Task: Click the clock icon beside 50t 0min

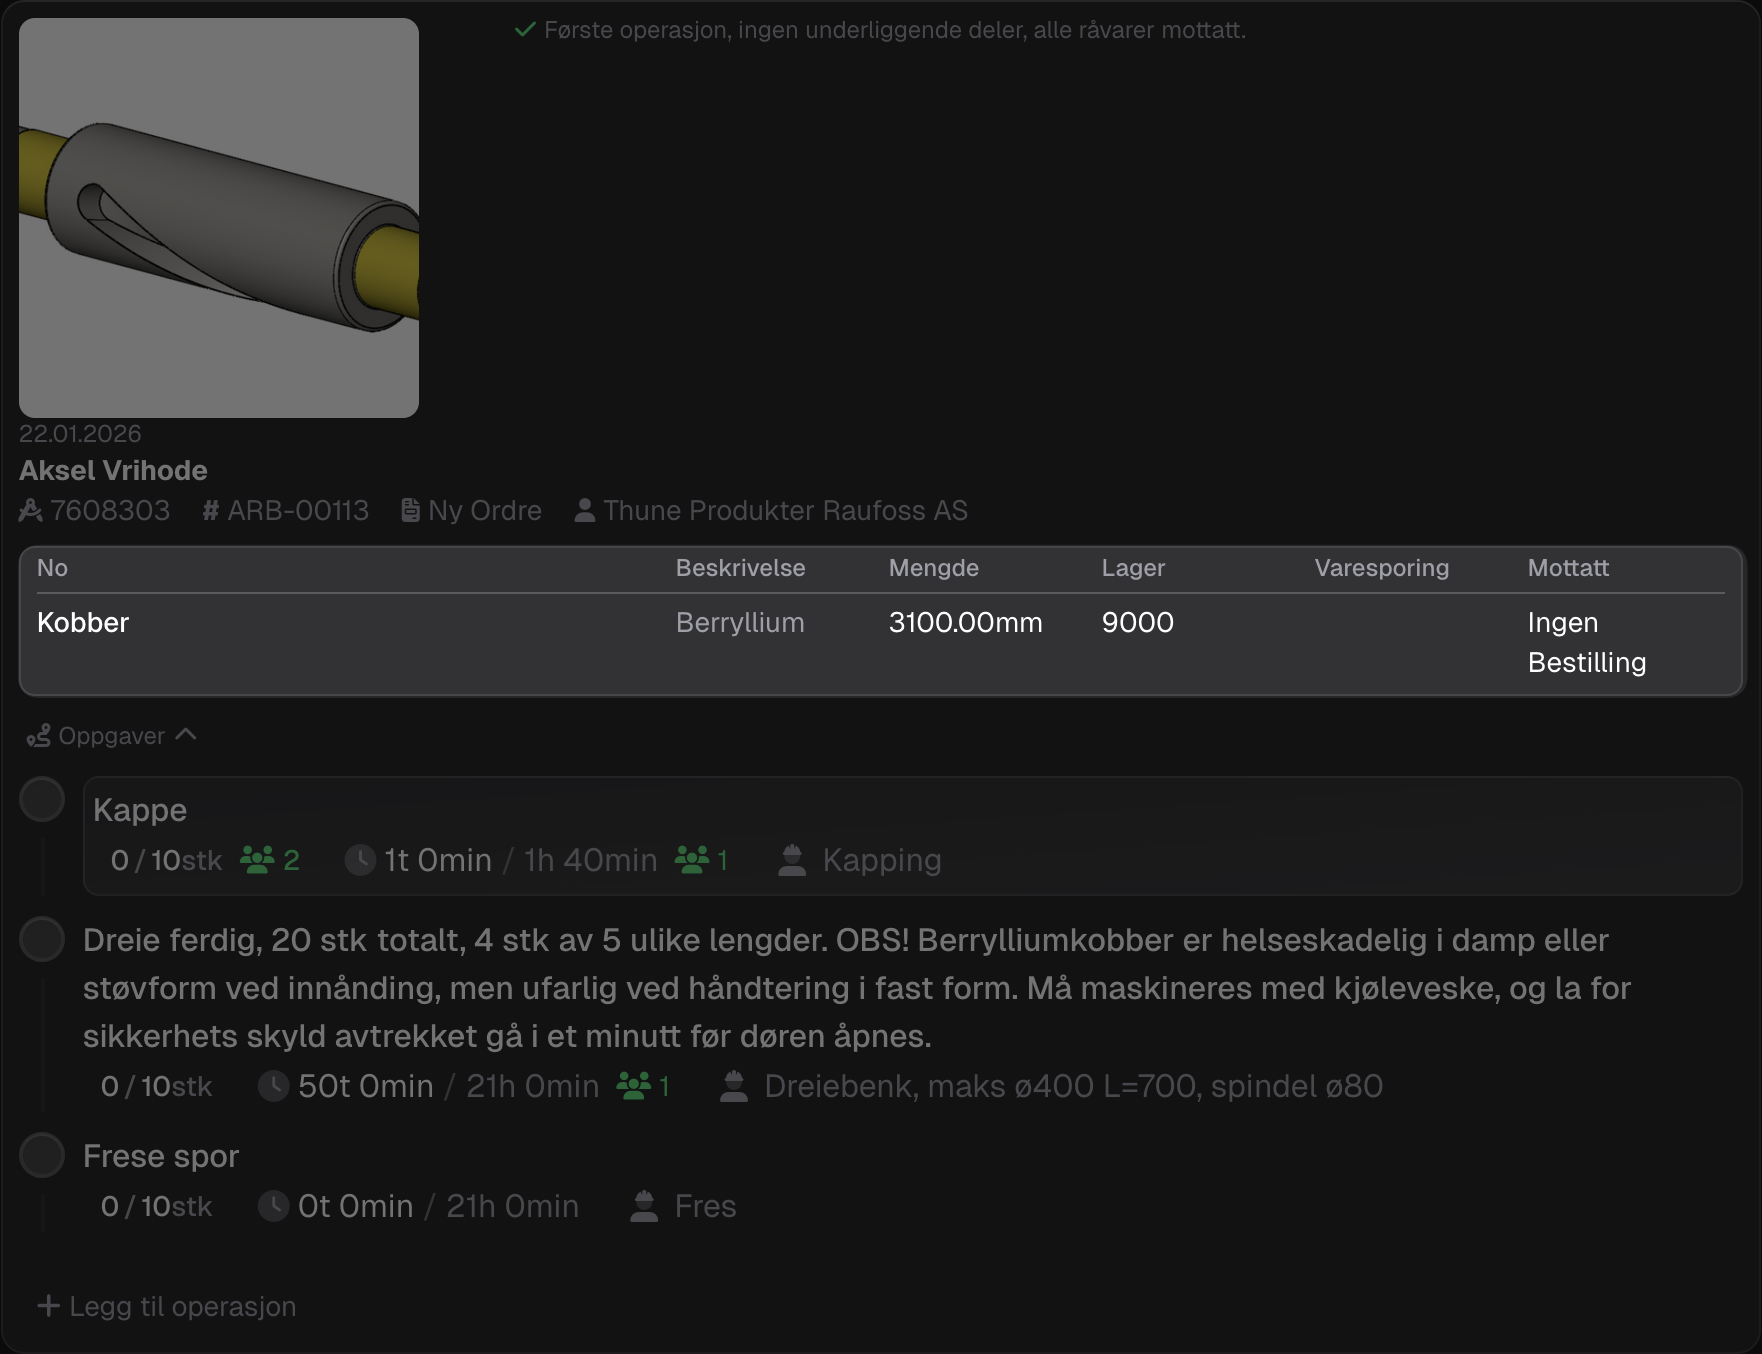Action: click(x=274, y=1086)
